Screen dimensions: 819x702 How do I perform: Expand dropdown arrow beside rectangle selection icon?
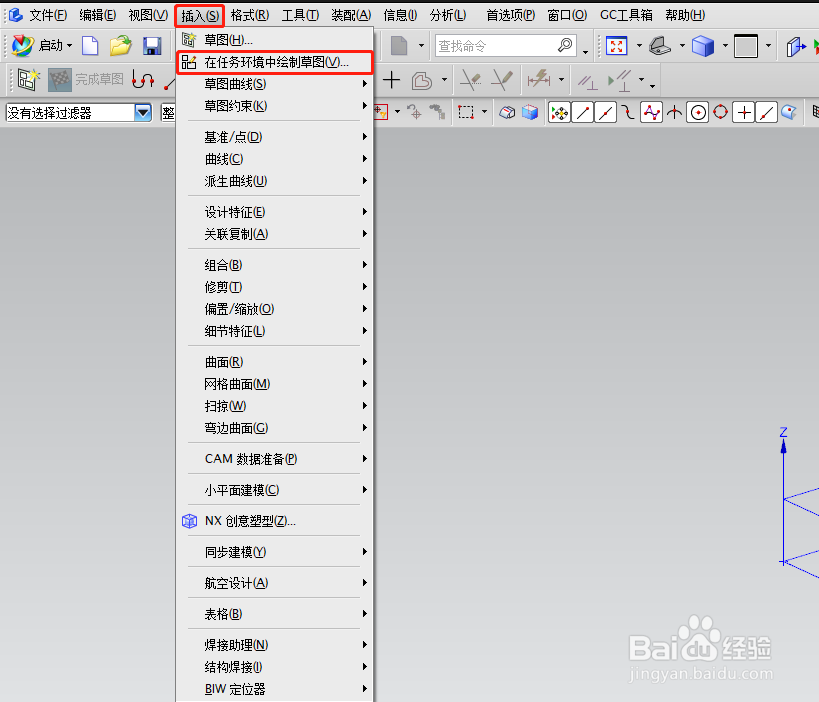(x=484, y=112)
